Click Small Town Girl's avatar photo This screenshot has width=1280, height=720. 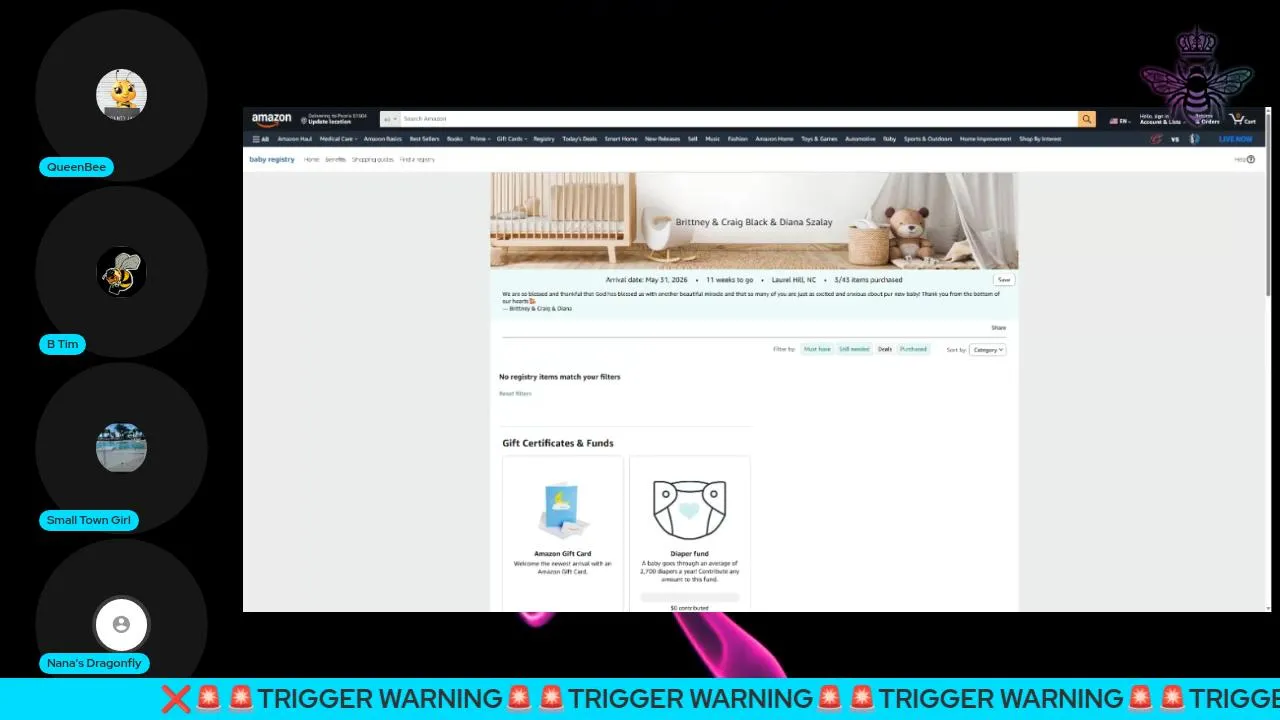point(121,447)
